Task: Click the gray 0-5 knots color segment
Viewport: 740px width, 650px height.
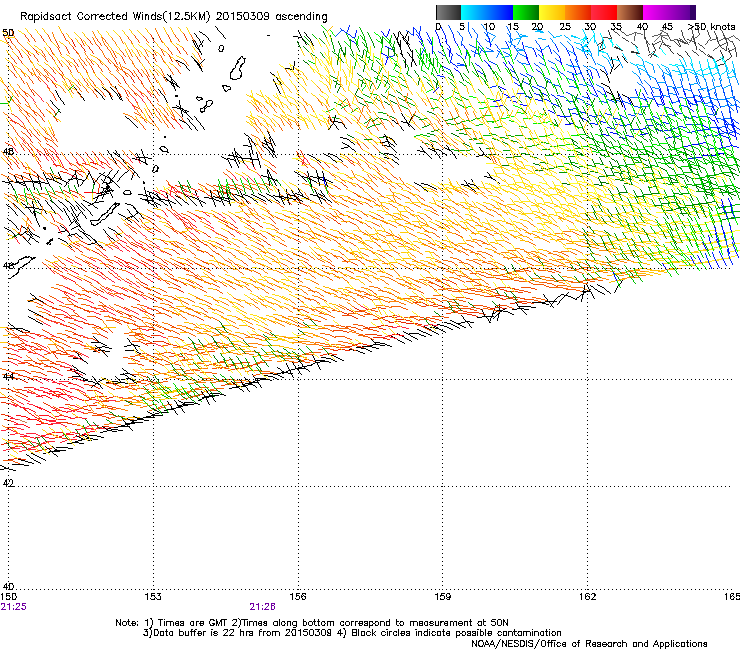Action: coord(448,12)
